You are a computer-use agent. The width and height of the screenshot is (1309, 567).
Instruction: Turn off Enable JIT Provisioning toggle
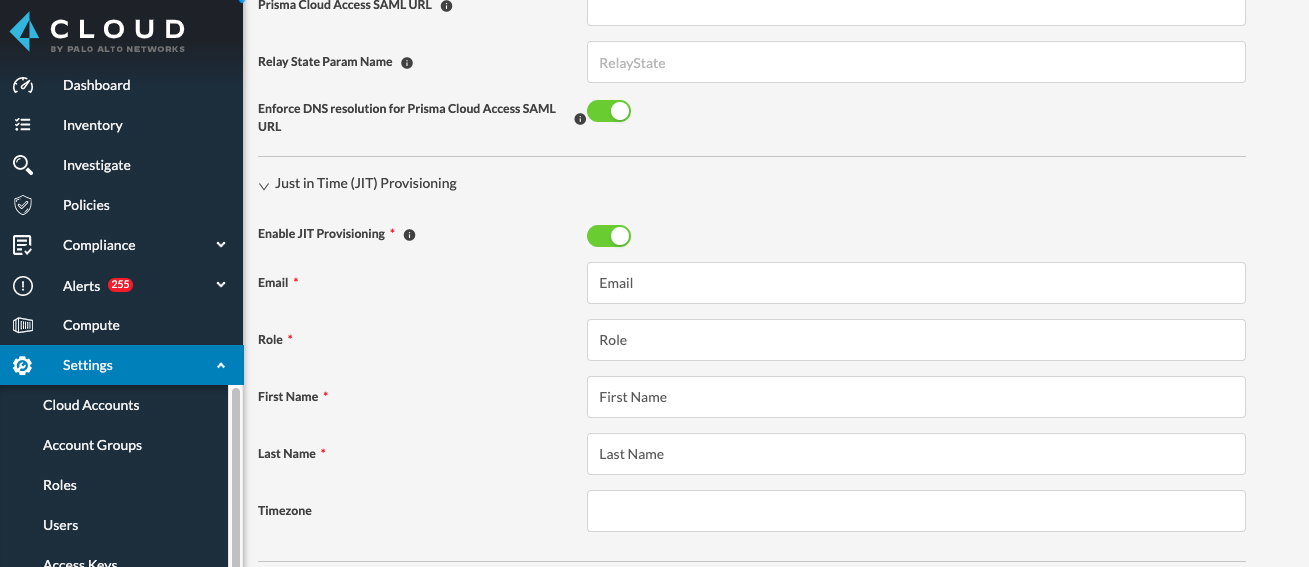pos(608,236)
